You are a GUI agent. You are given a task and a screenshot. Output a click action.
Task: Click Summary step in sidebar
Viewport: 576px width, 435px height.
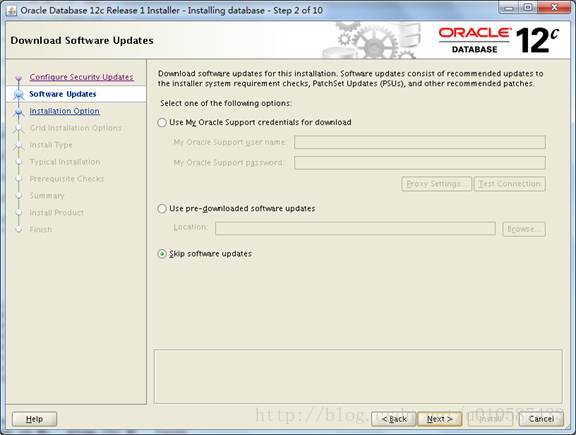[x=47, y=195]
